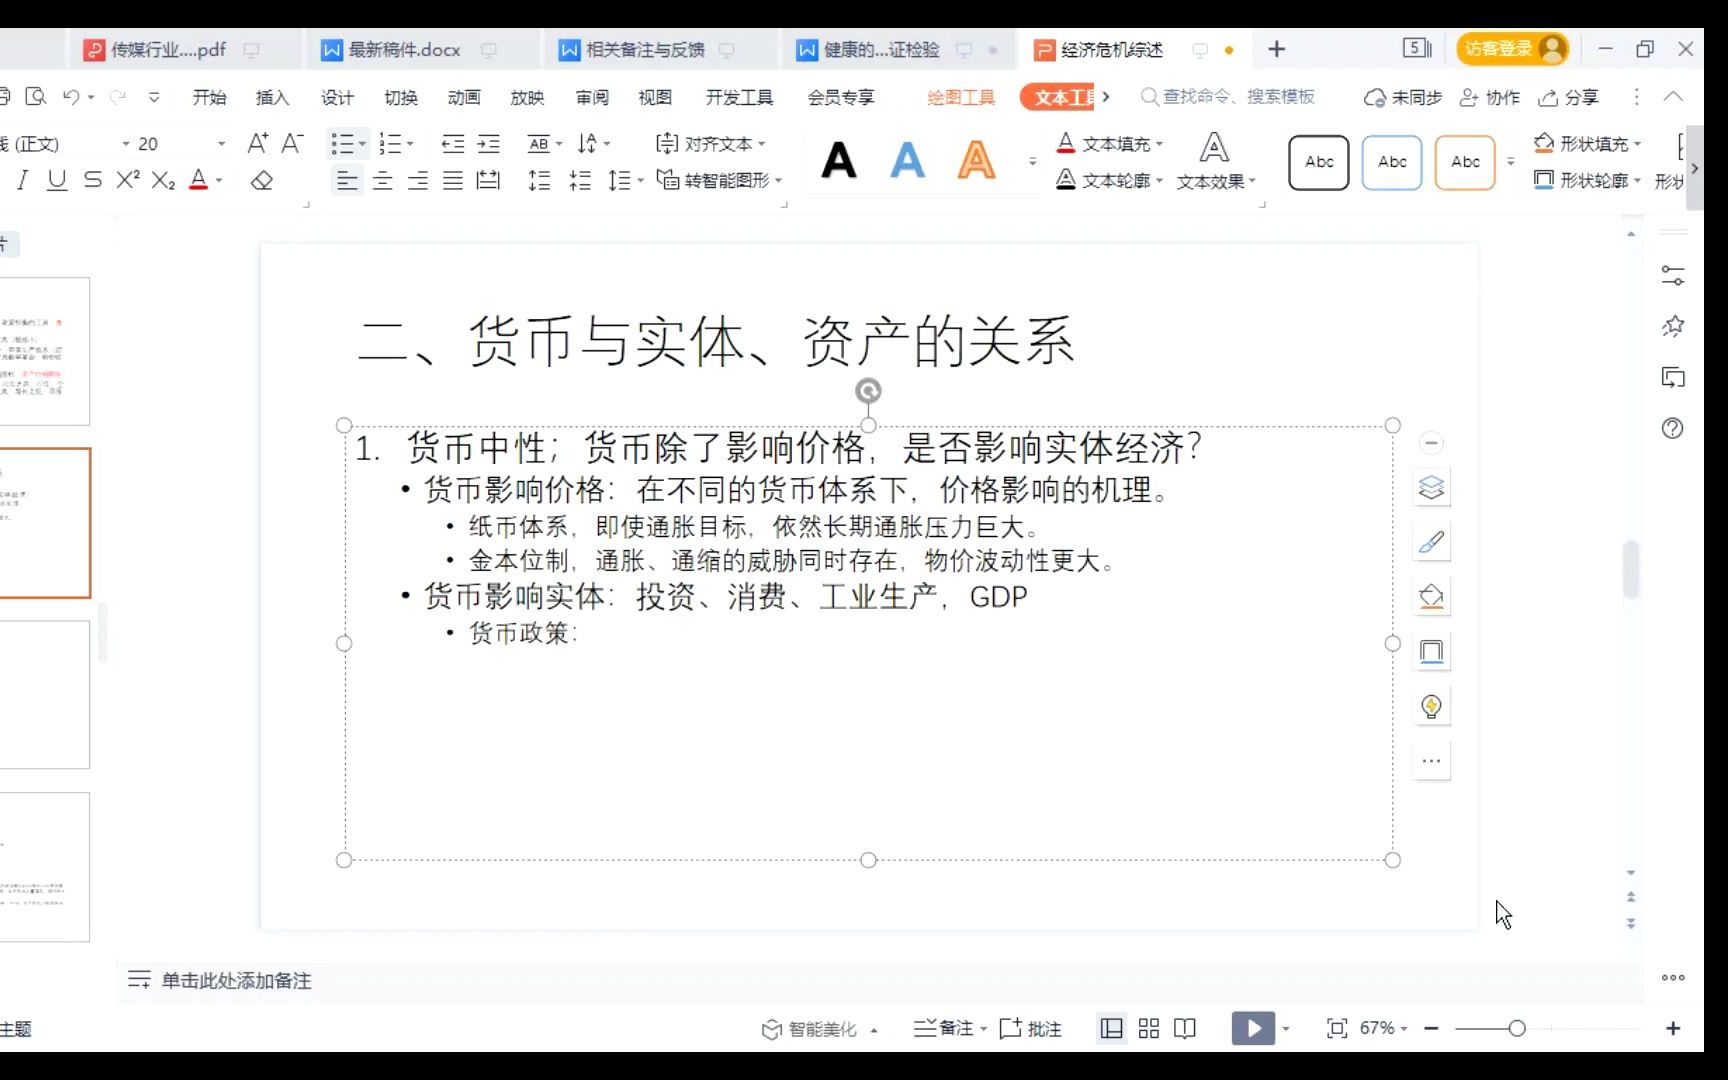This screenshot has height=1080, width=1728.
Task: Open the 动画 ribbon tab
Action: click(464, 97)
